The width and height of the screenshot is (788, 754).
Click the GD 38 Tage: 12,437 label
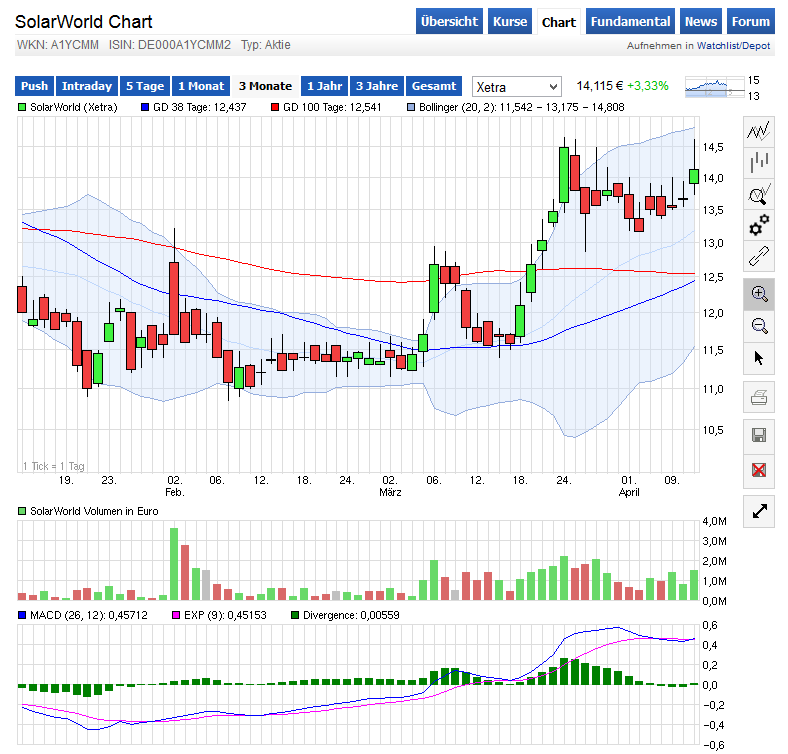(200, 107)
